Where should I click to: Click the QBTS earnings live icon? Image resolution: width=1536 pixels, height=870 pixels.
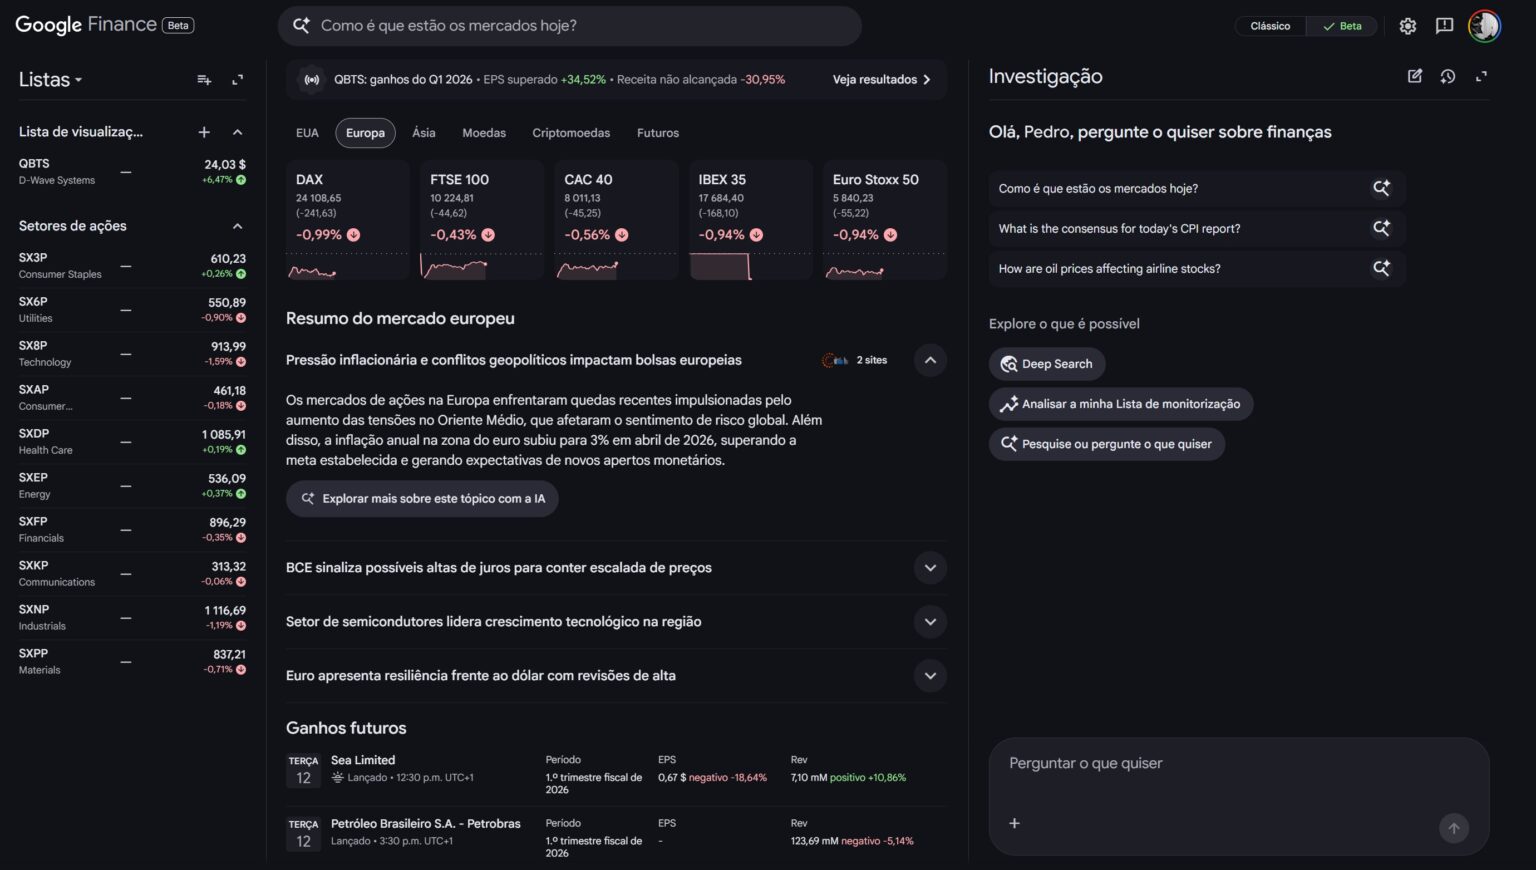312,80
